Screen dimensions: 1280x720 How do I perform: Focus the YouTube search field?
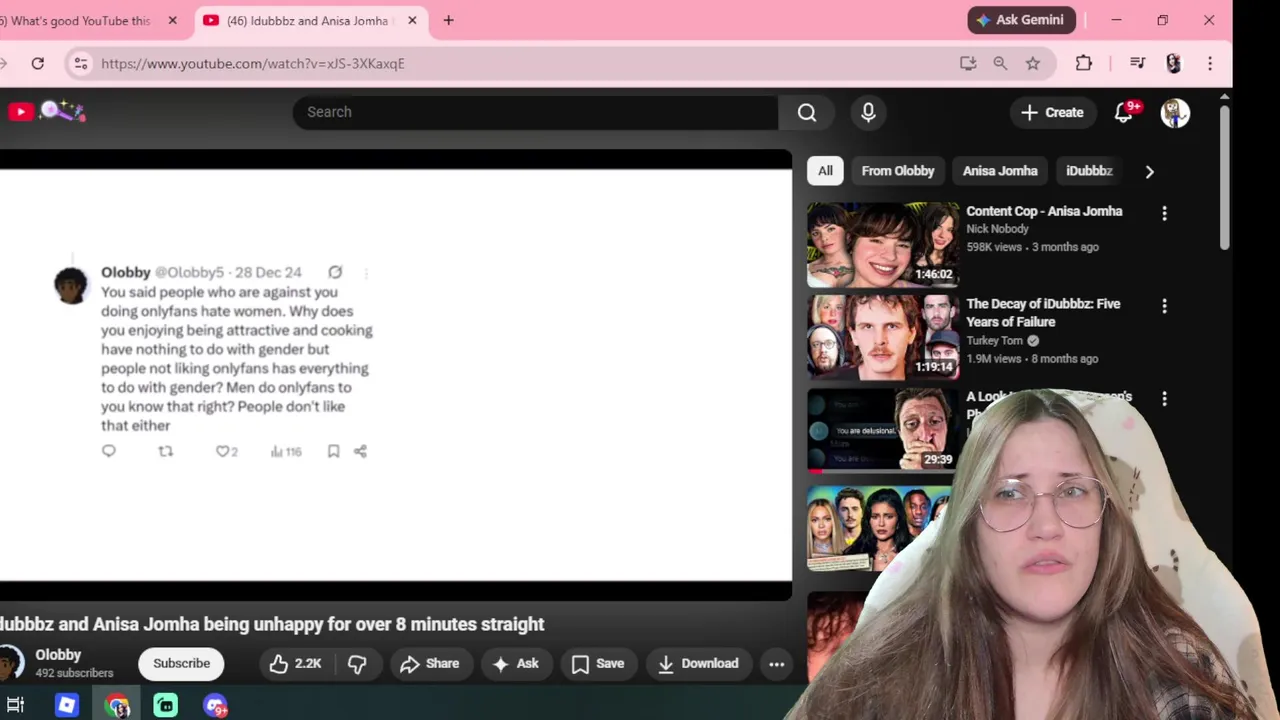coord(535,112)
